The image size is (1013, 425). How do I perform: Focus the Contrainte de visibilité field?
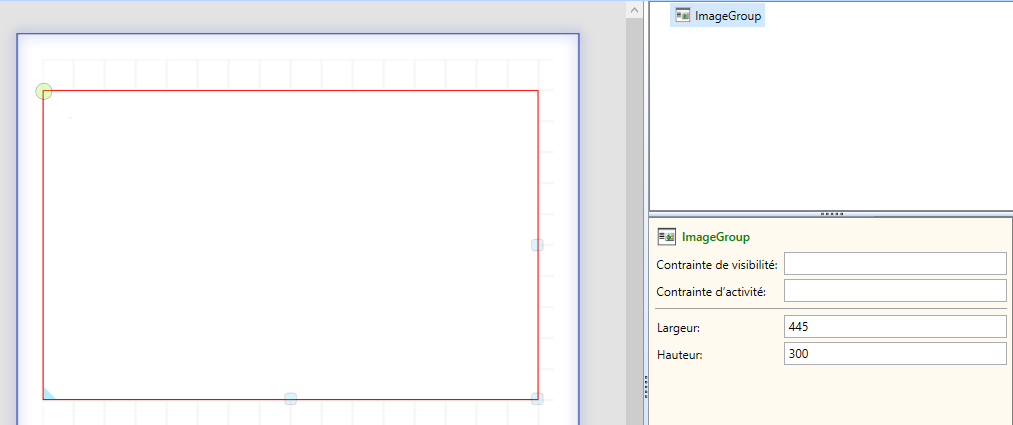(x=895, y=264)
